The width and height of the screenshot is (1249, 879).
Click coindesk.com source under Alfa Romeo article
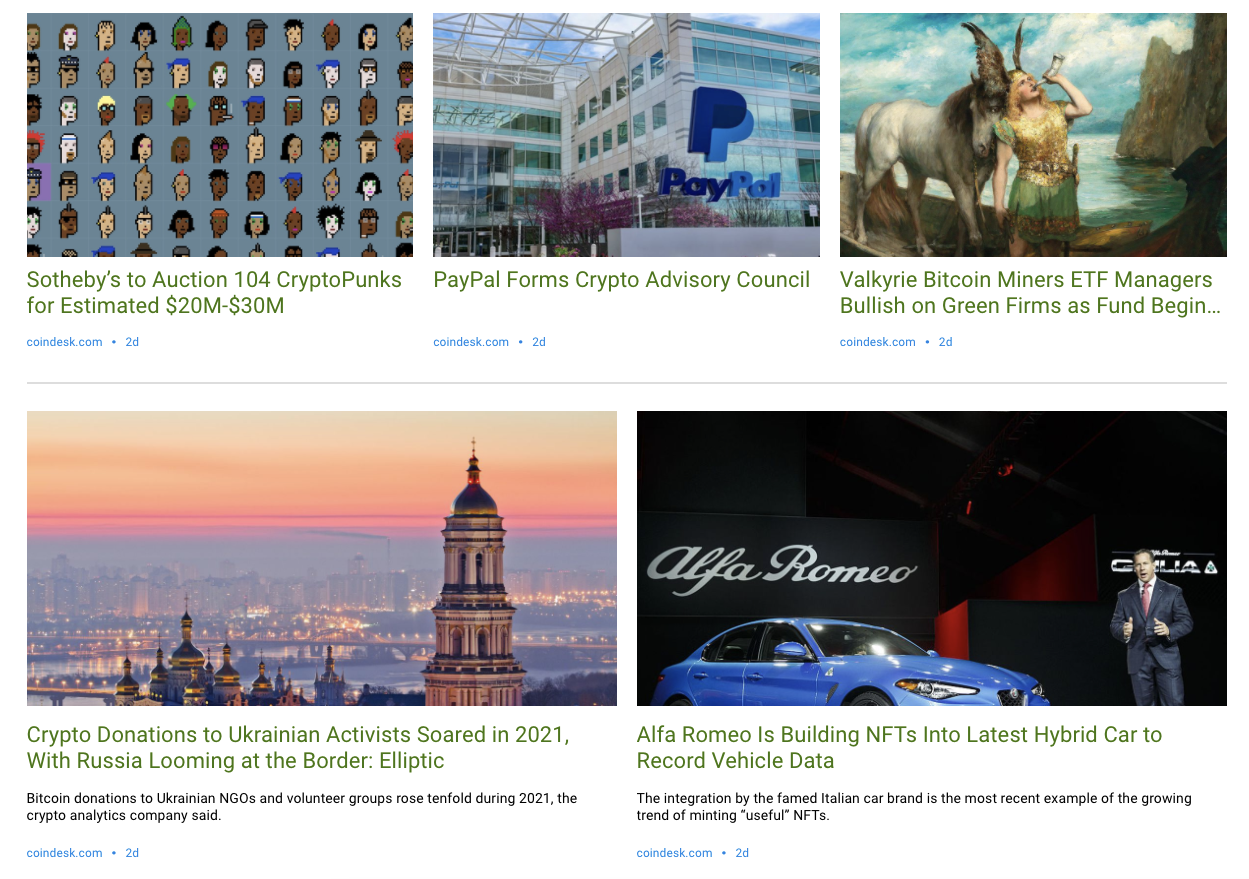tap(674, 853)
